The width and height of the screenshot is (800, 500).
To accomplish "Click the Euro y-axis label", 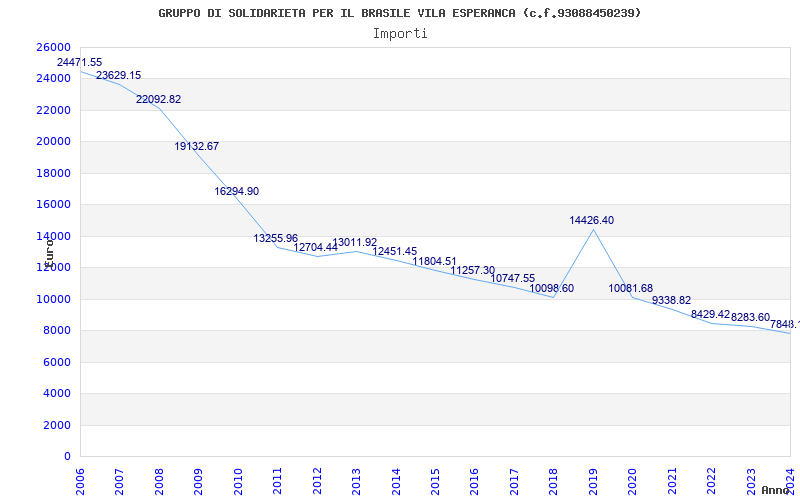I will point(49,253).
